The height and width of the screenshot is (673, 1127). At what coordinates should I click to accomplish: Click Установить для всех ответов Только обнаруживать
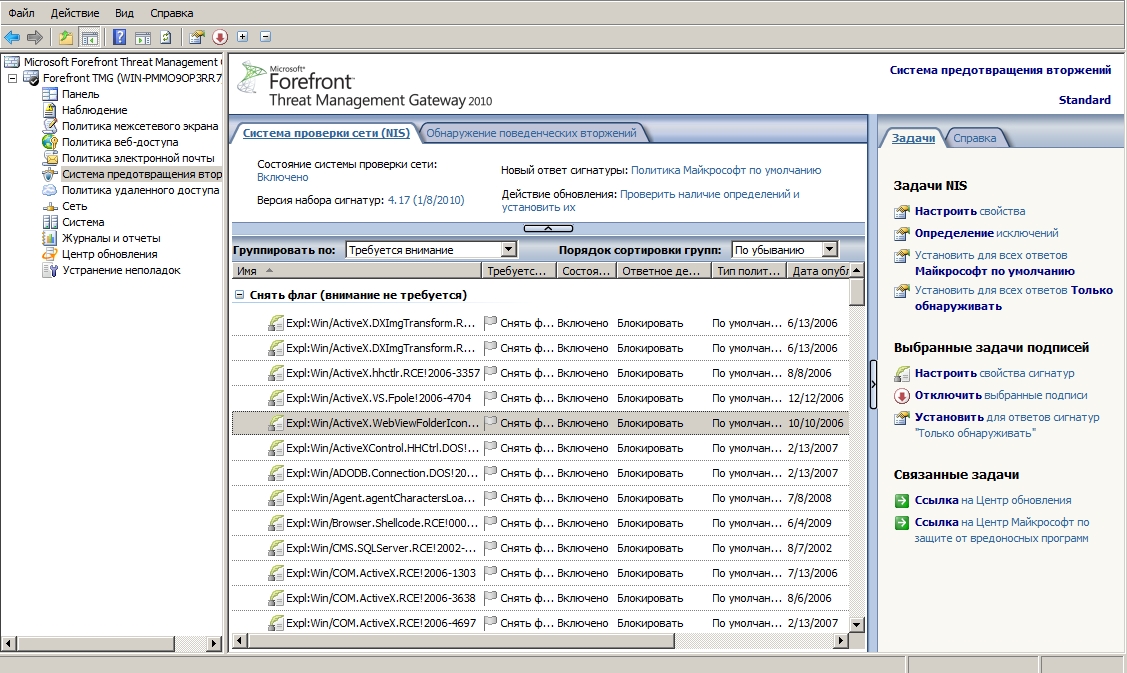click(x=1013, y=298)
